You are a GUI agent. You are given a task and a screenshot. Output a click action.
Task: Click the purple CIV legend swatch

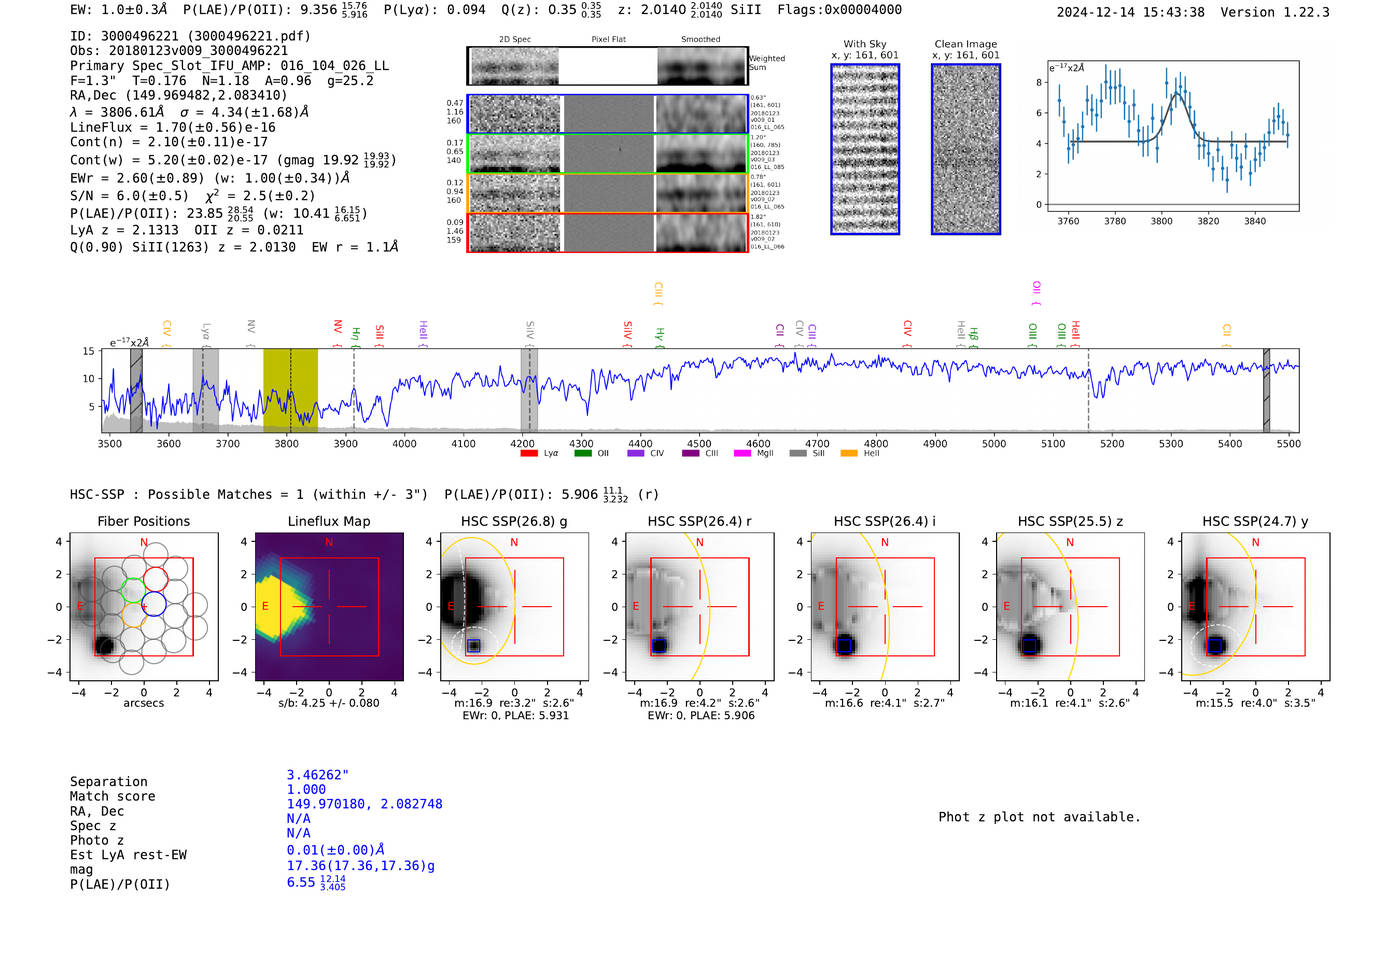[x=636, y=453]
